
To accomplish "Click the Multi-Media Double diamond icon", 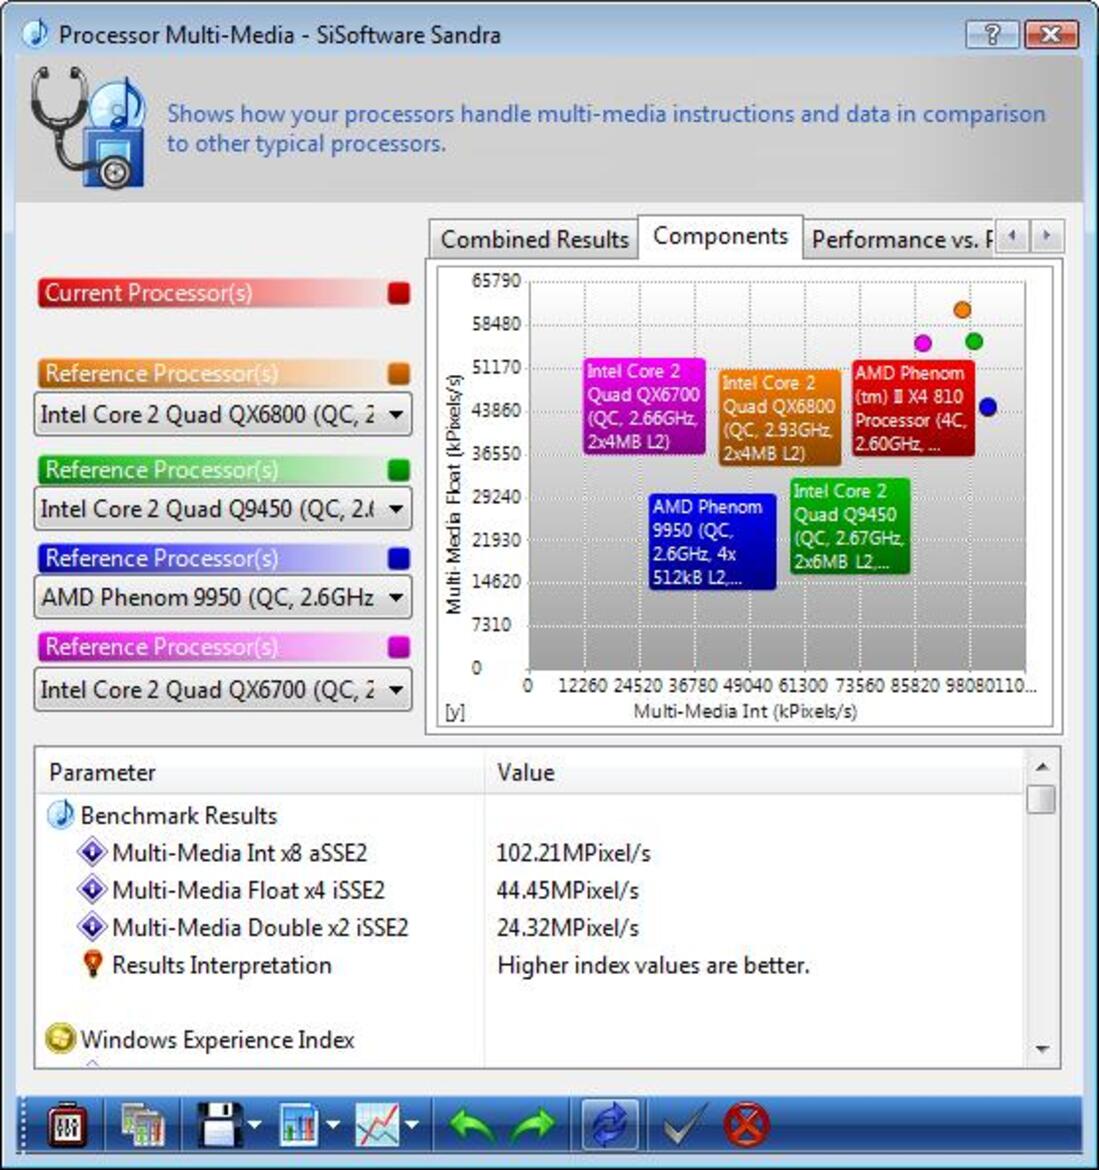I will pos(92,926).
